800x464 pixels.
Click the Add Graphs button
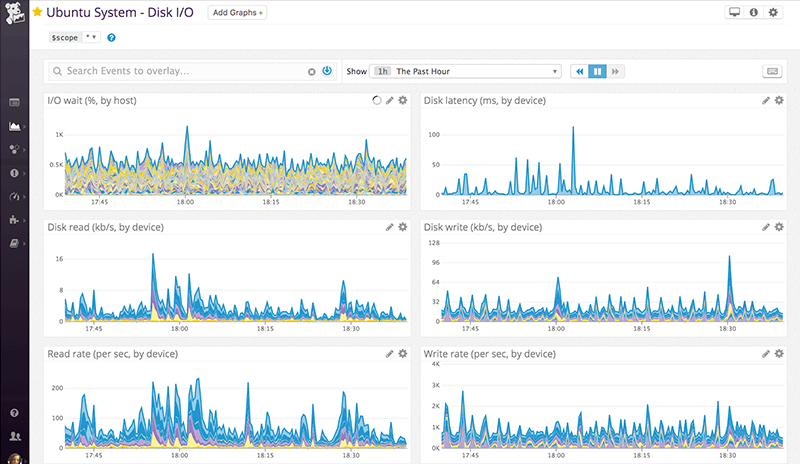237,13
